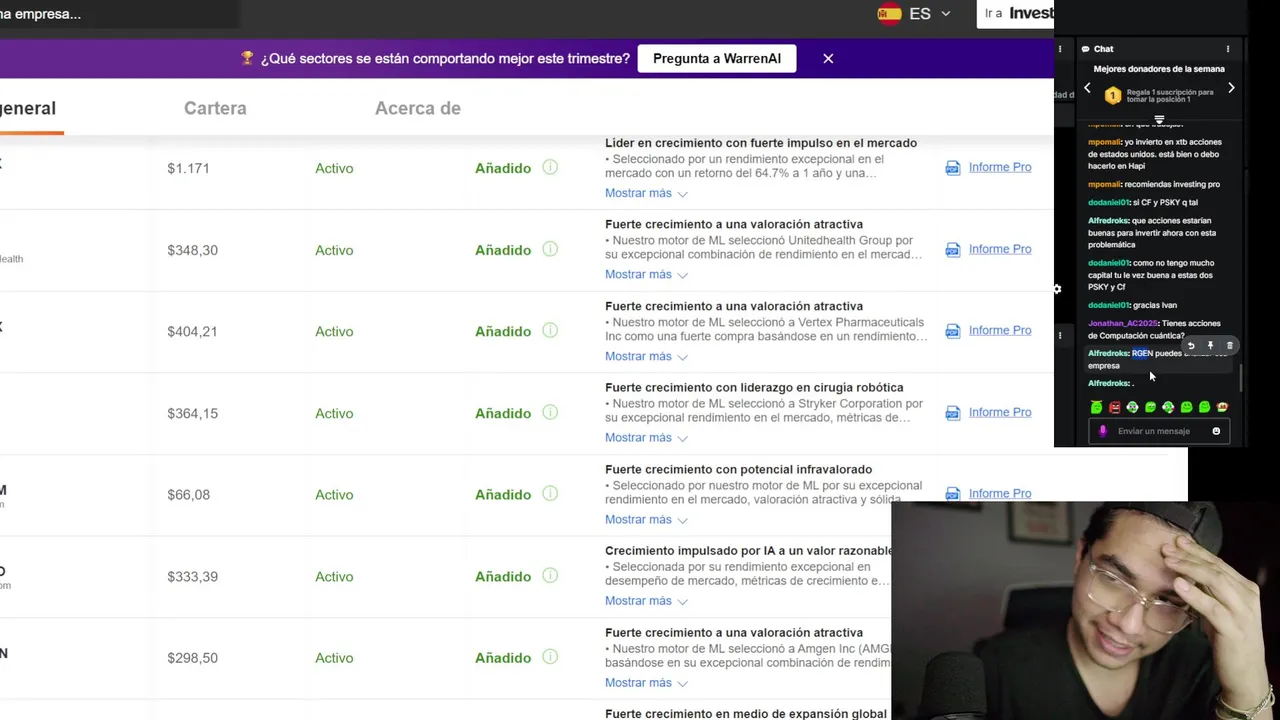Expand Mostrar más for Vertex Pharmaceuticals description
Screen dimensions: 1280x720
tap(646, 356)
